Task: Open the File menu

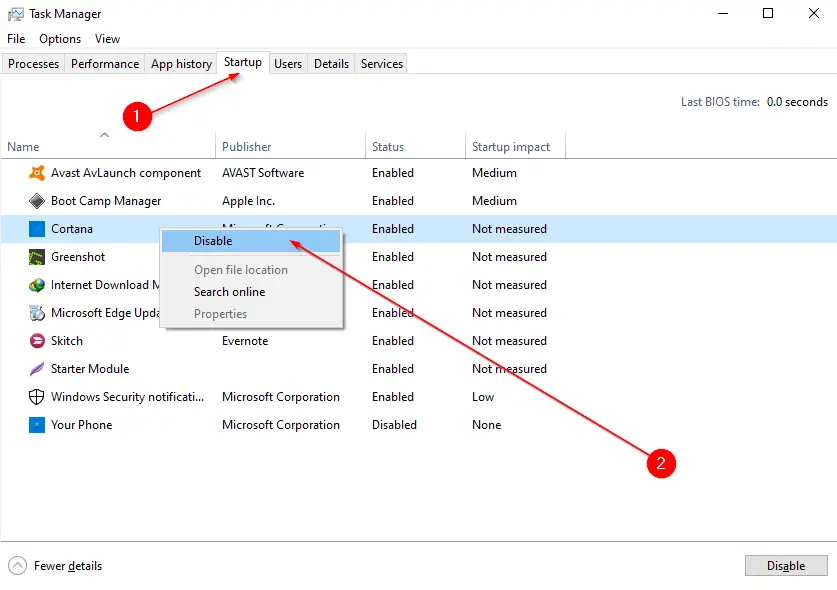Action: [x=16, y=39]
